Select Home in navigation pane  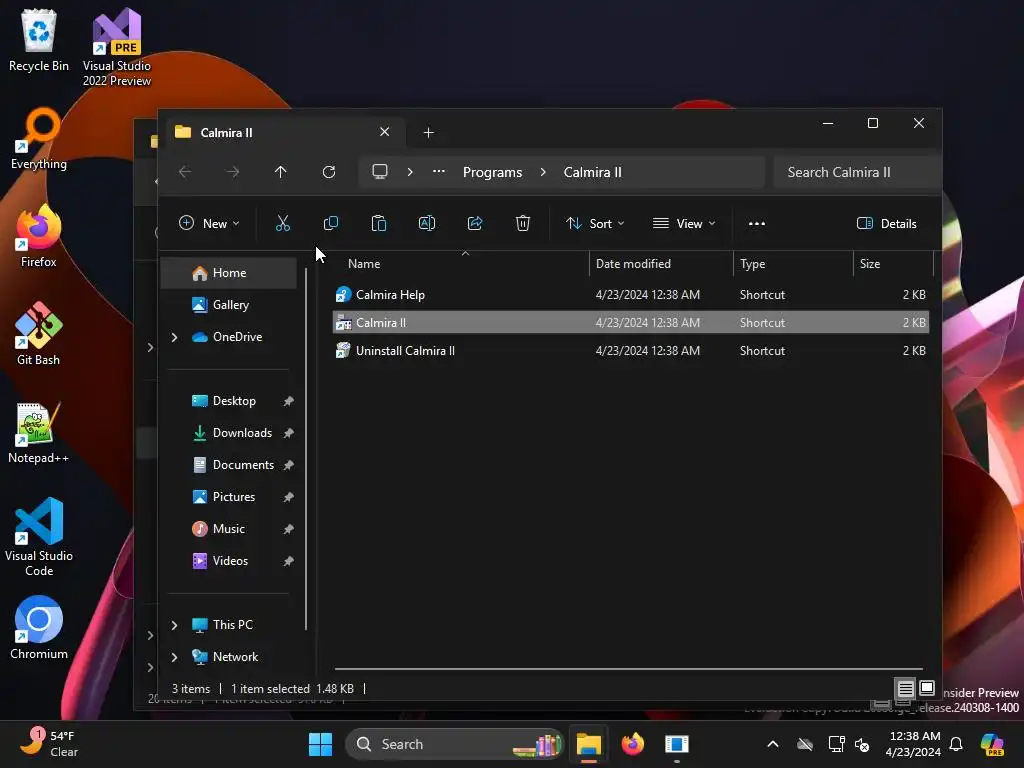(x=229, y=273)
